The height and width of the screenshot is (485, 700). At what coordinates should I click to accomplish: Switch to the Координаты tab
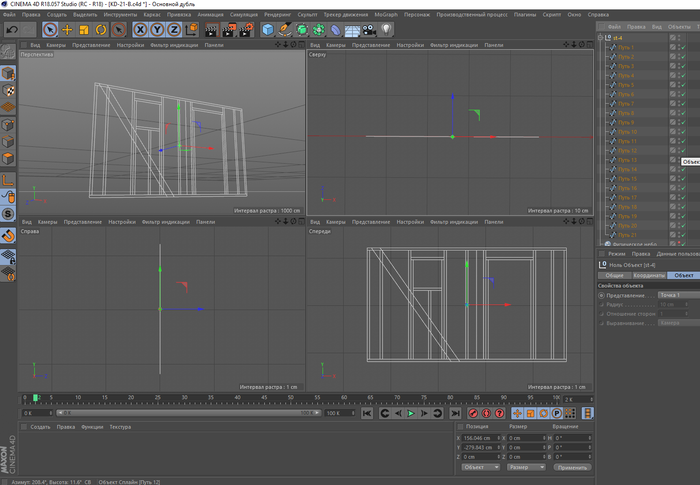tap(650, 275)
